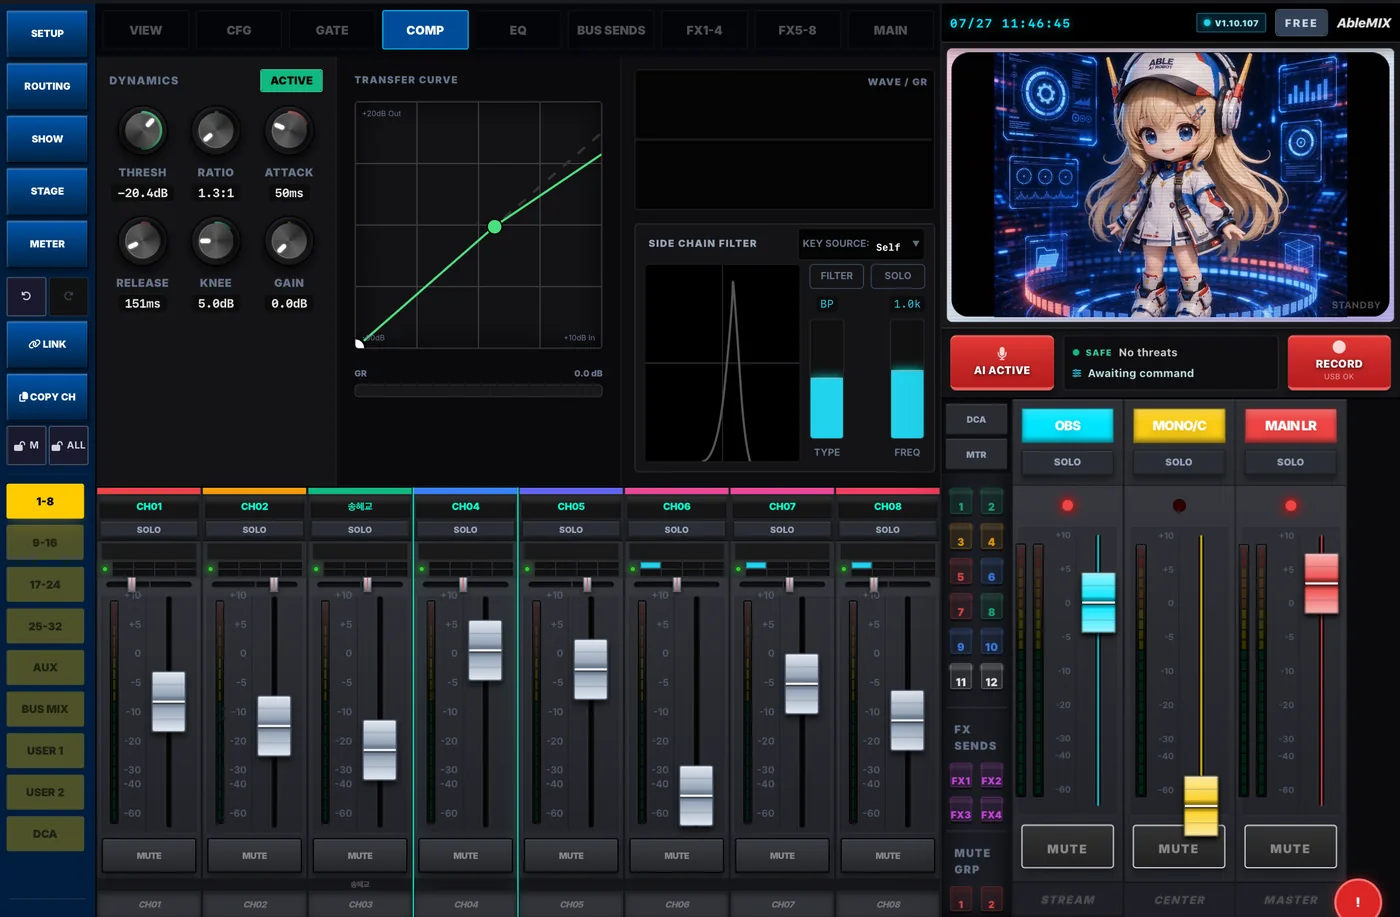The height and width of the screenshot is (917, 1400).
Task: Click the AI avatar preview image
Action: pyautogui.click(x=1170, y=186)
